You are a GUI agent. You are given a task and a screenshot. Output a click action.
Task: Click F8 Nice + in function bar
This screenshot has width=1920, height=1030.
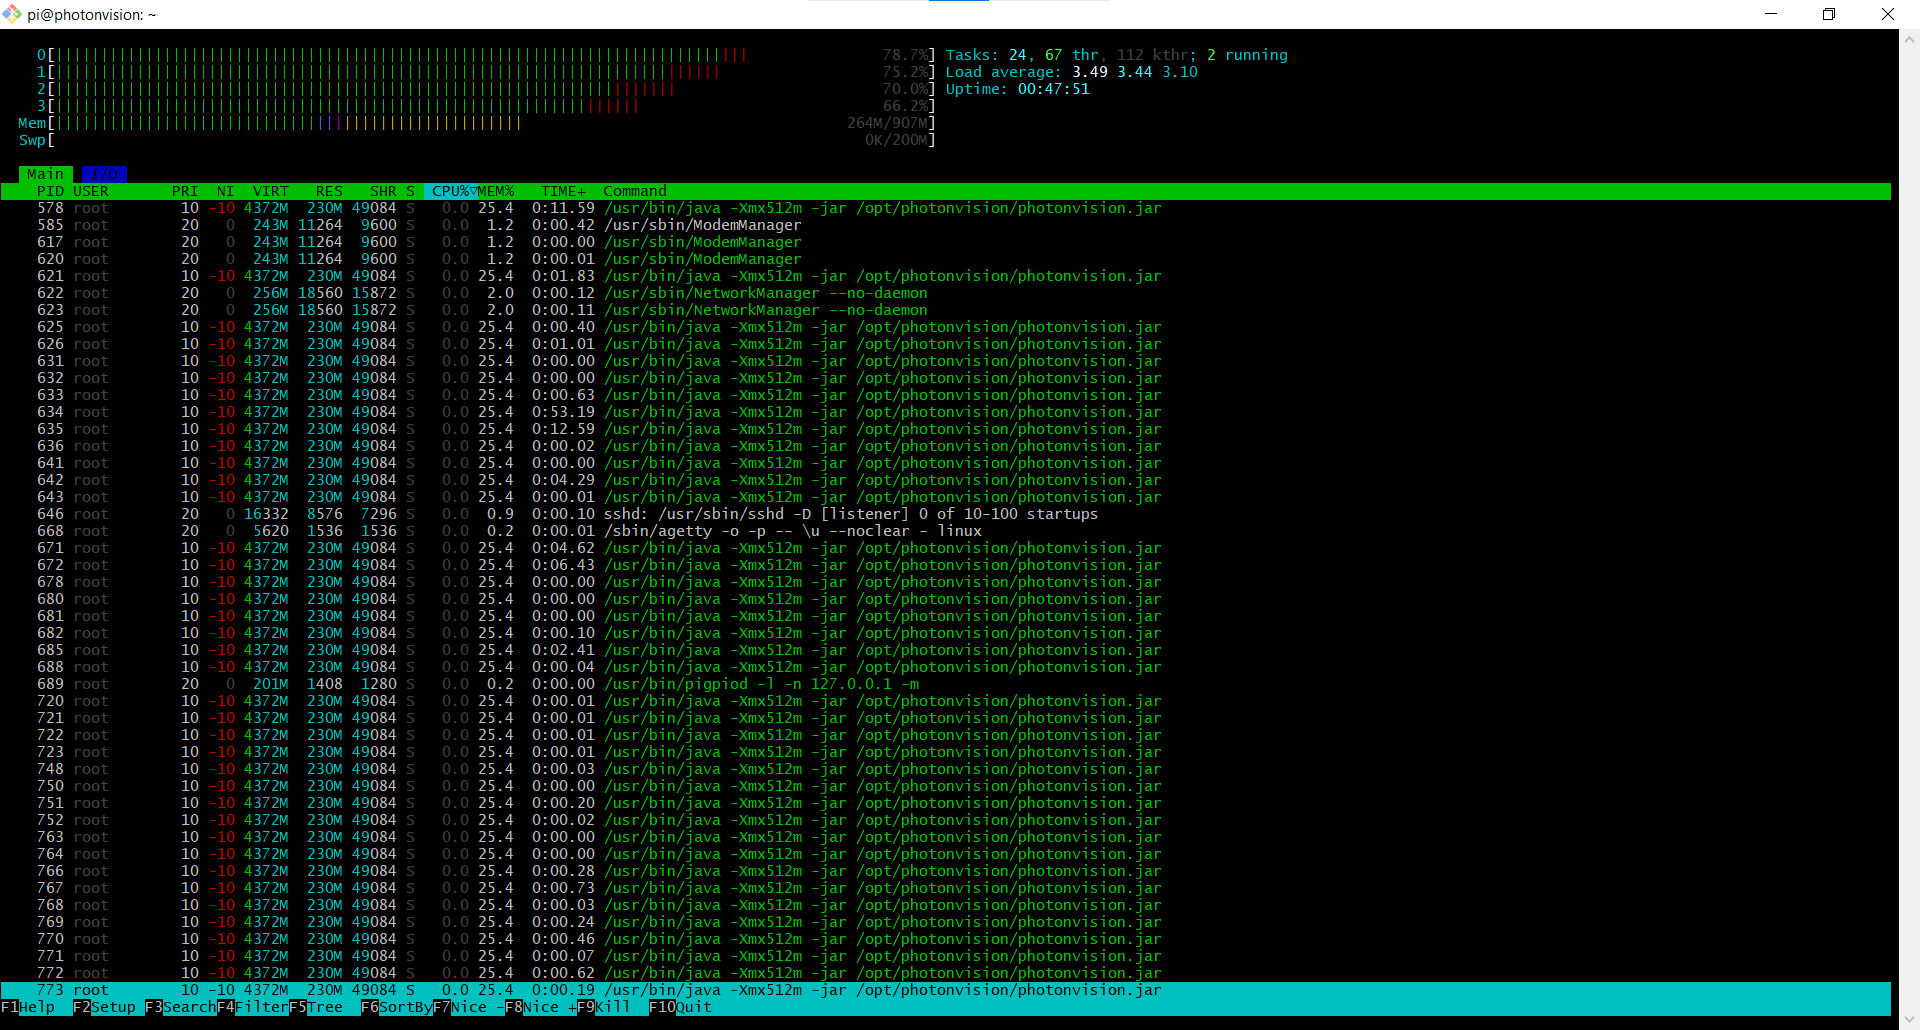point(540,1007)
